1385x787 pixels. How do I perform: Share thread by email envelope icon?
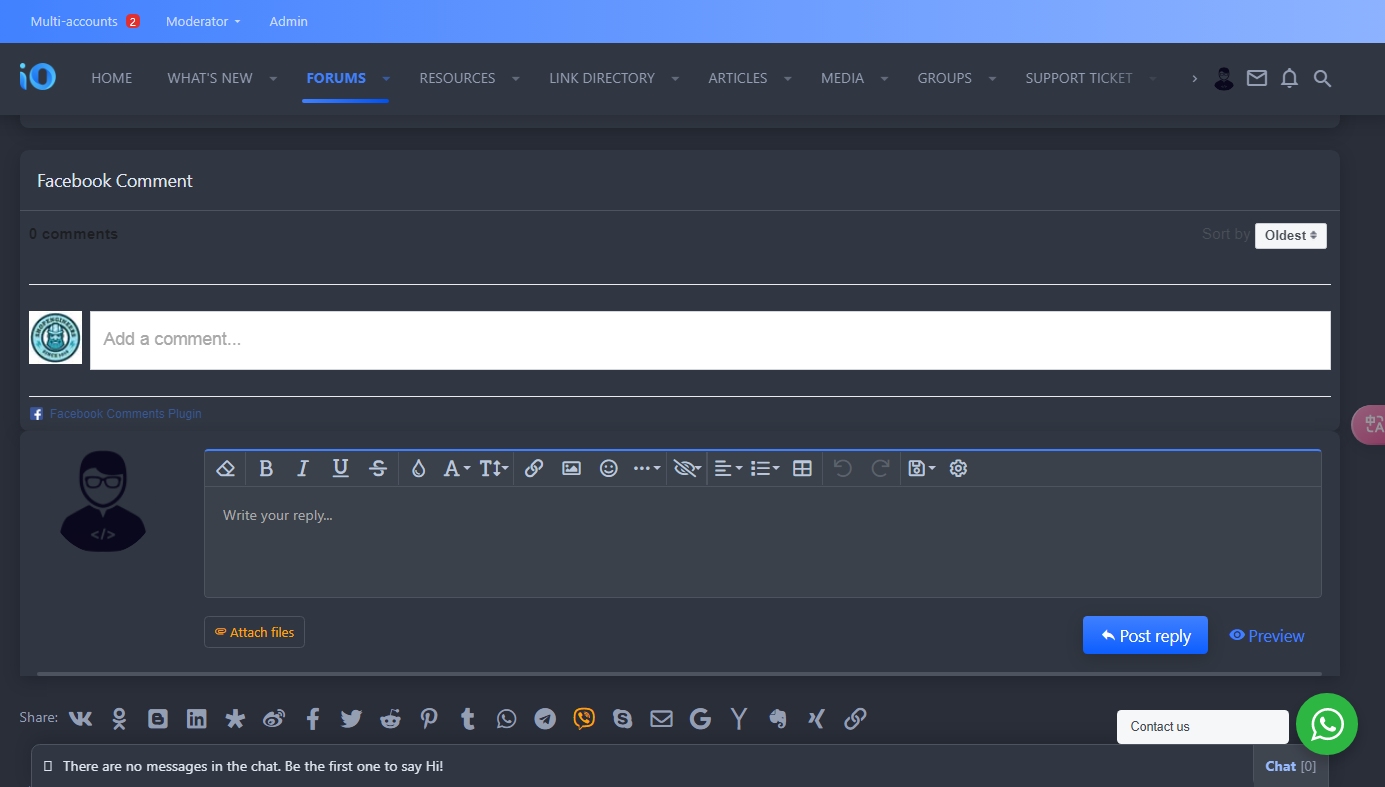(661, 718)
